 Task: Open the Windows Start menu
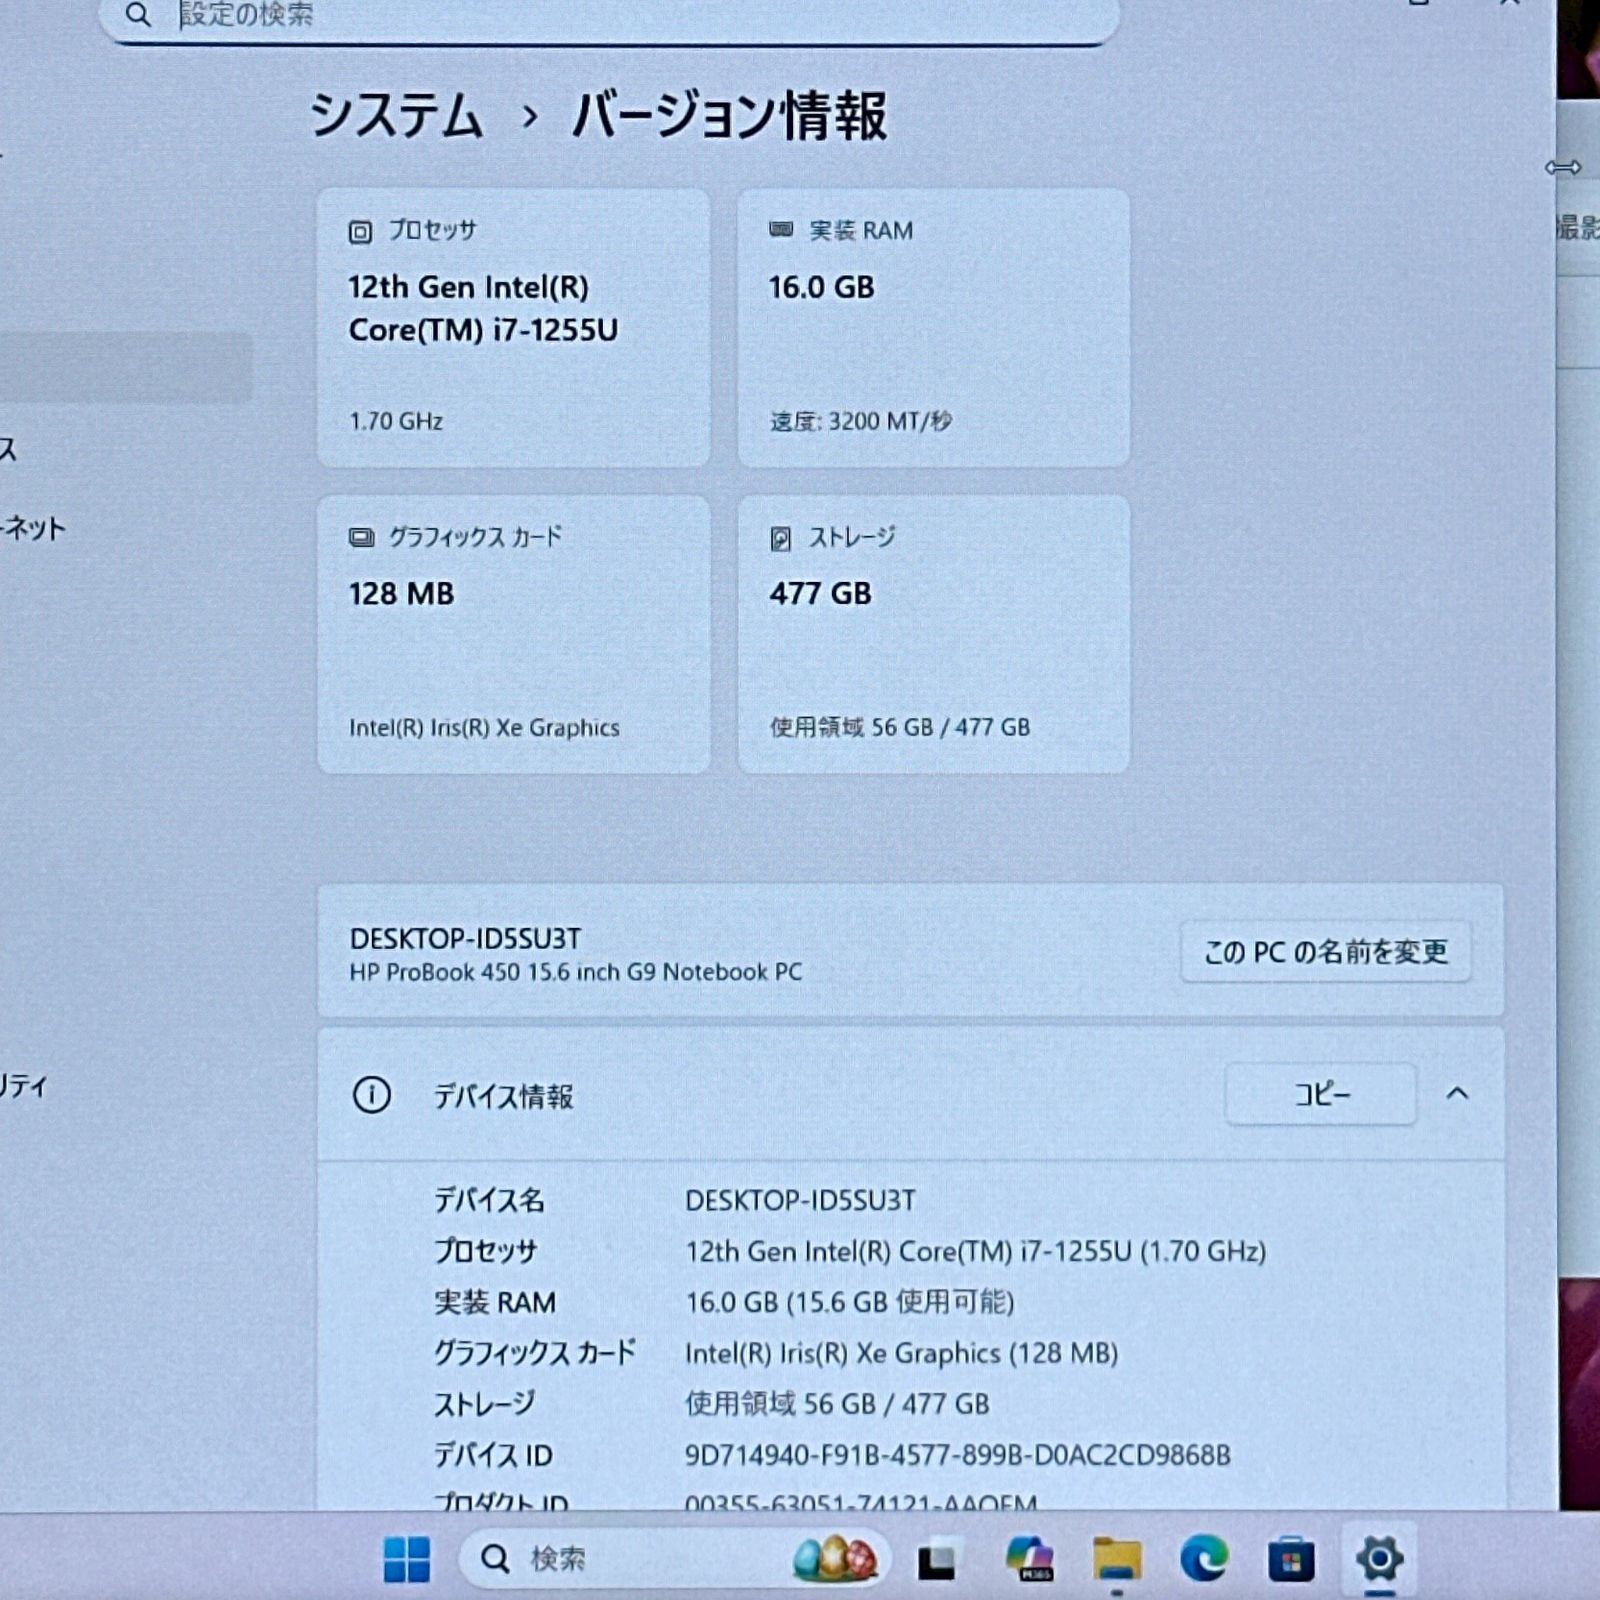(407, 1559)
